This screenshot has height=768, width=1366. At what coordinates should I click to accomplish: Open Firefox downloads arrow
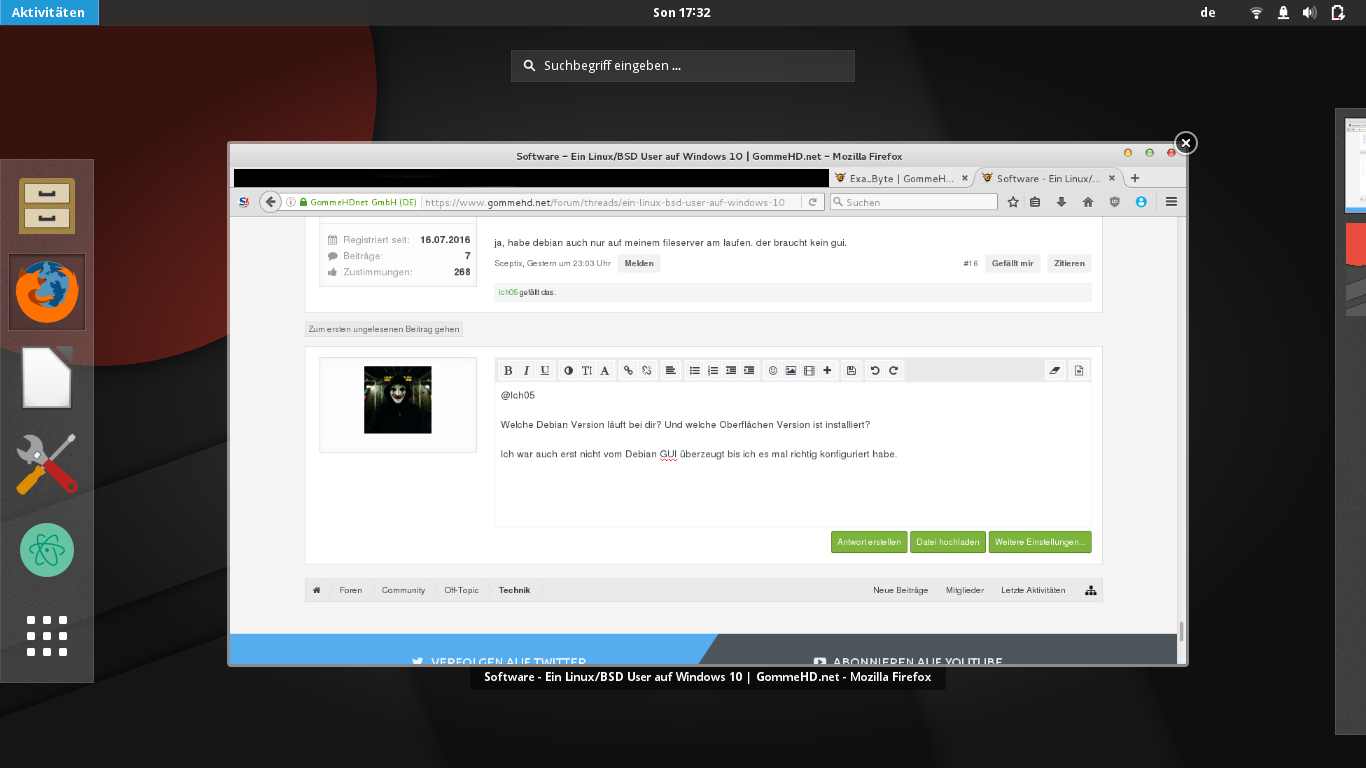click(1061, 202)
